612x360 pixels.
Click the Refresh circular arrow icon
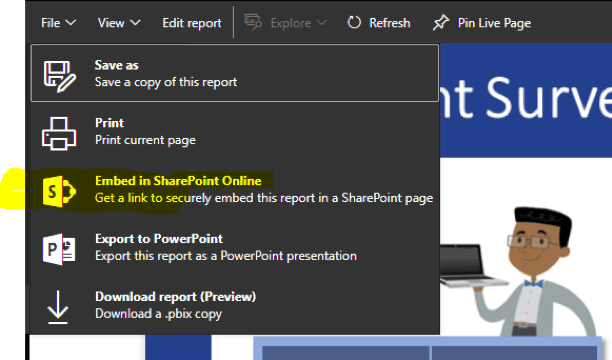354,23
